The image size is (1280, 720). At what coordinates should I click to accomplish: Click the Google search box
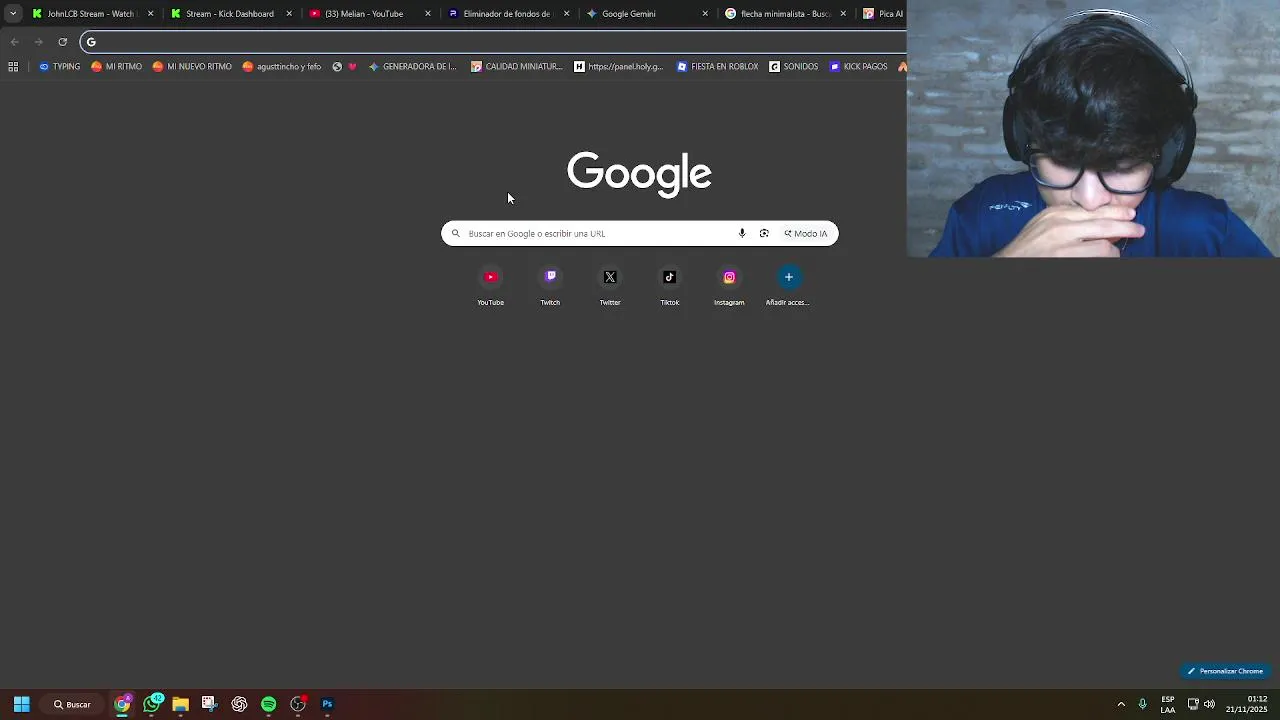639,233
